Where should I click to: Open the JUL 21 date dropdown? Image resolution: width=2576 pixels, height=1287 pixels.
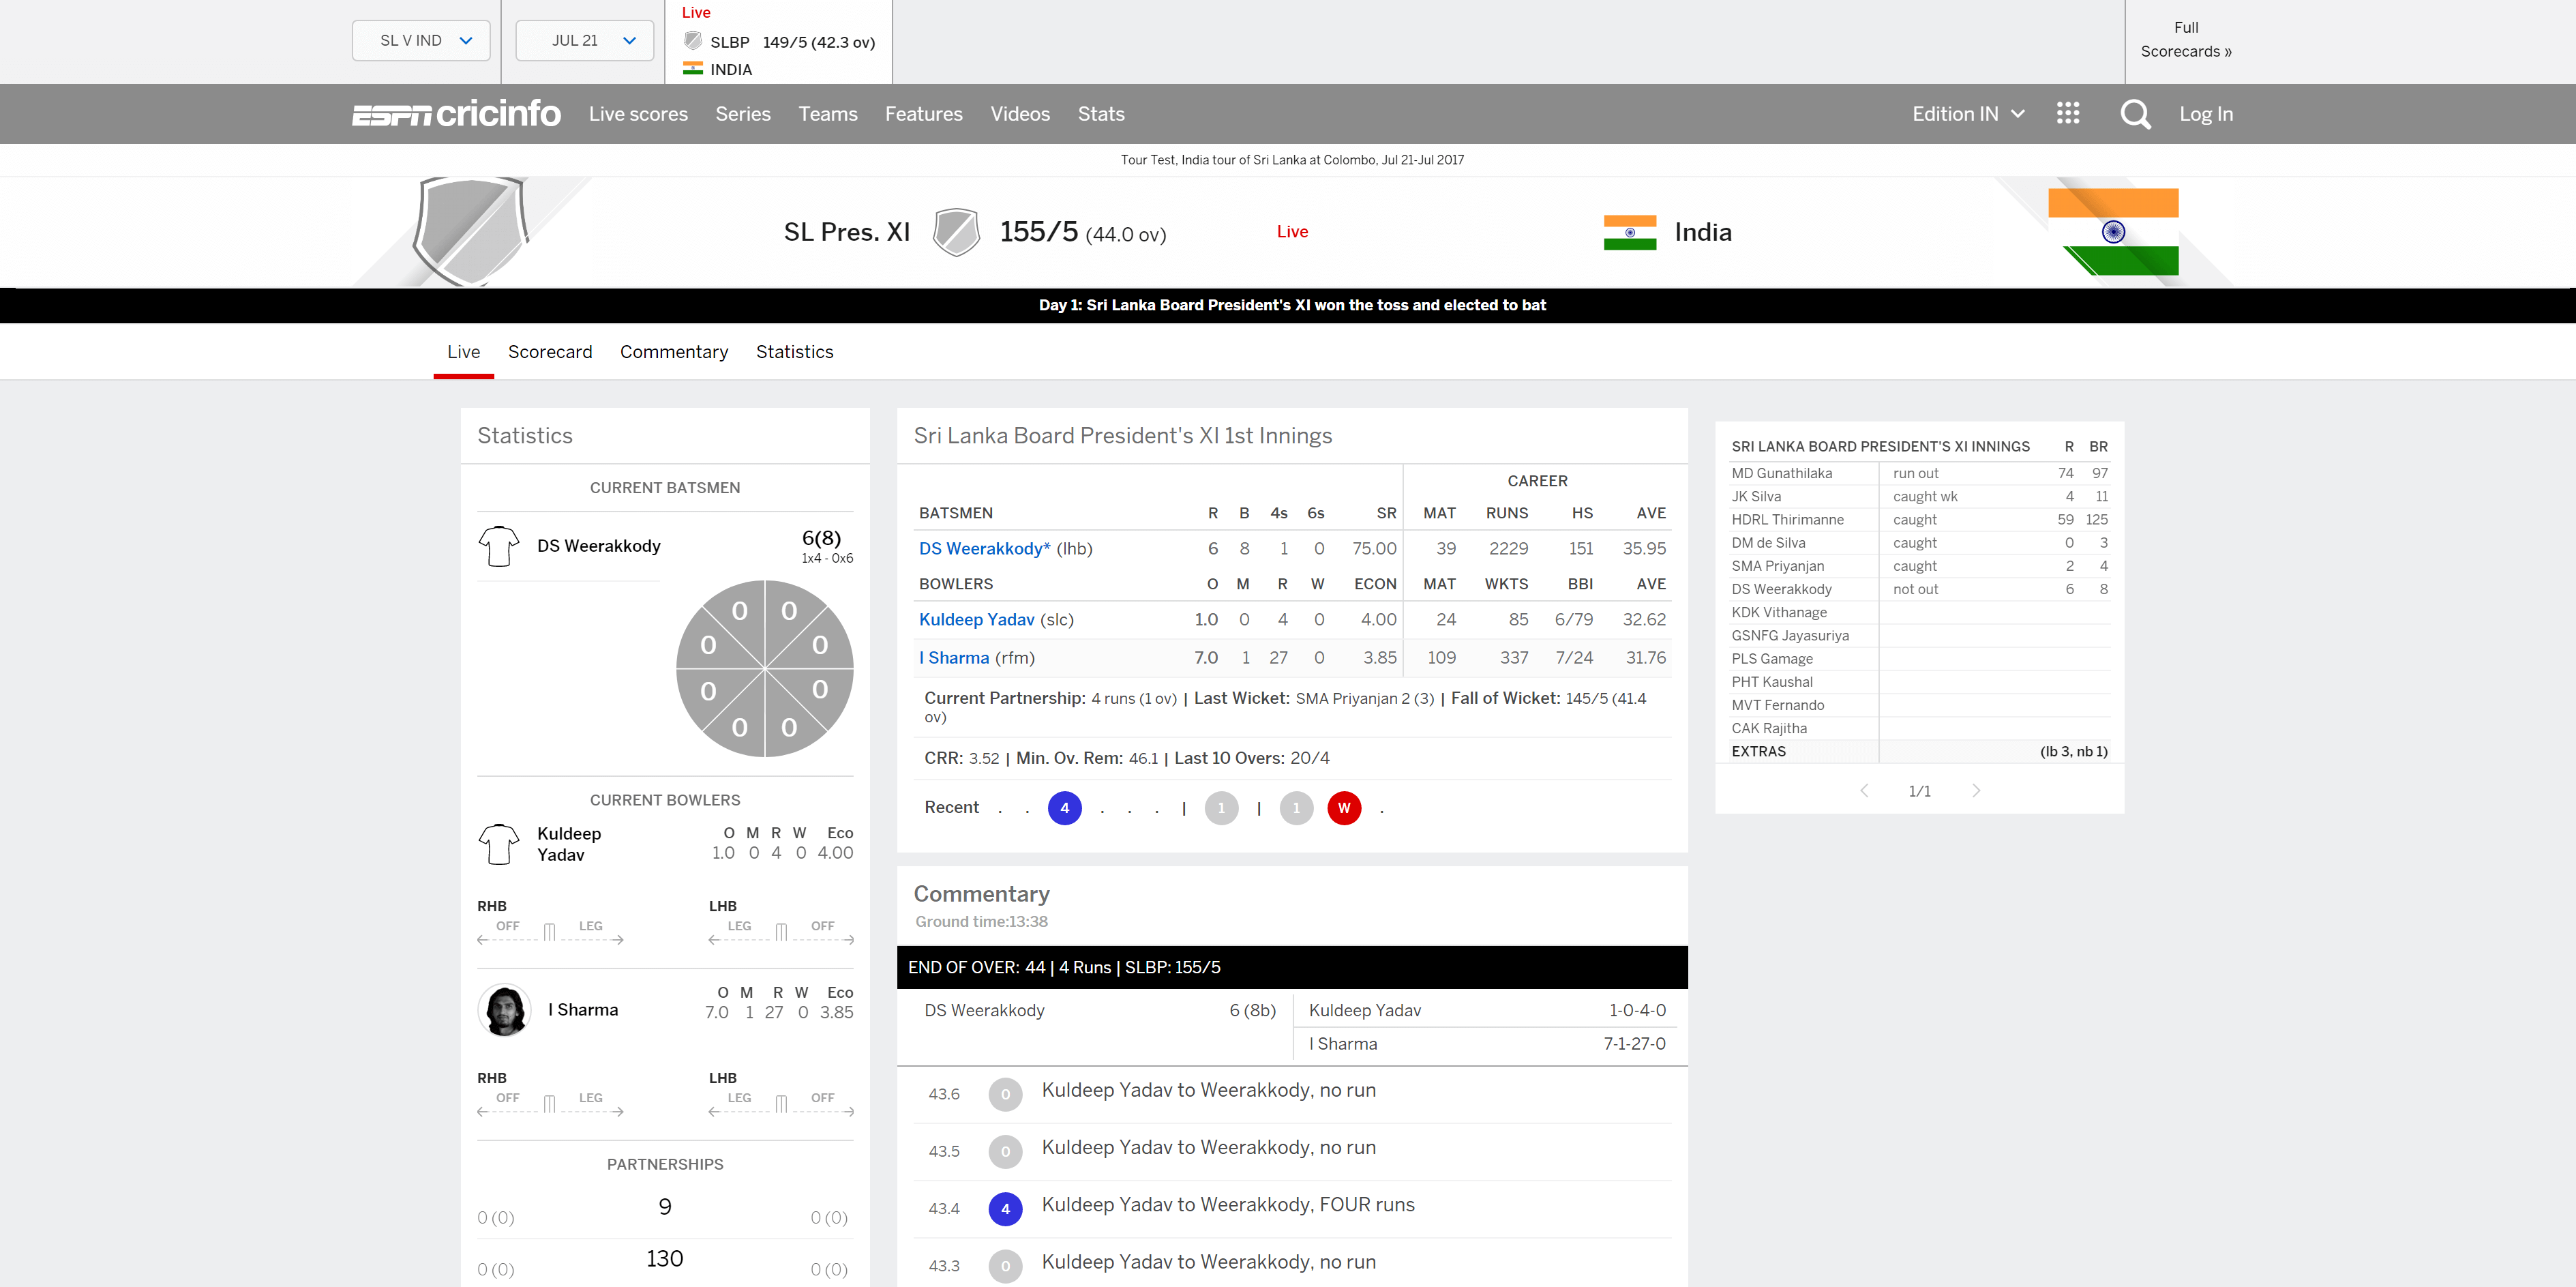tap(585, 41)
